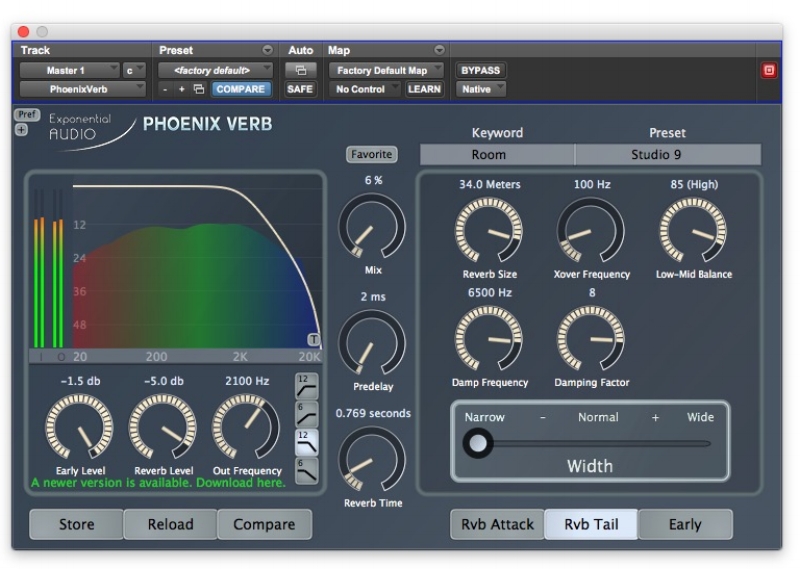Click the 0.769 seconds reverb time value

(x=373, y=413)
